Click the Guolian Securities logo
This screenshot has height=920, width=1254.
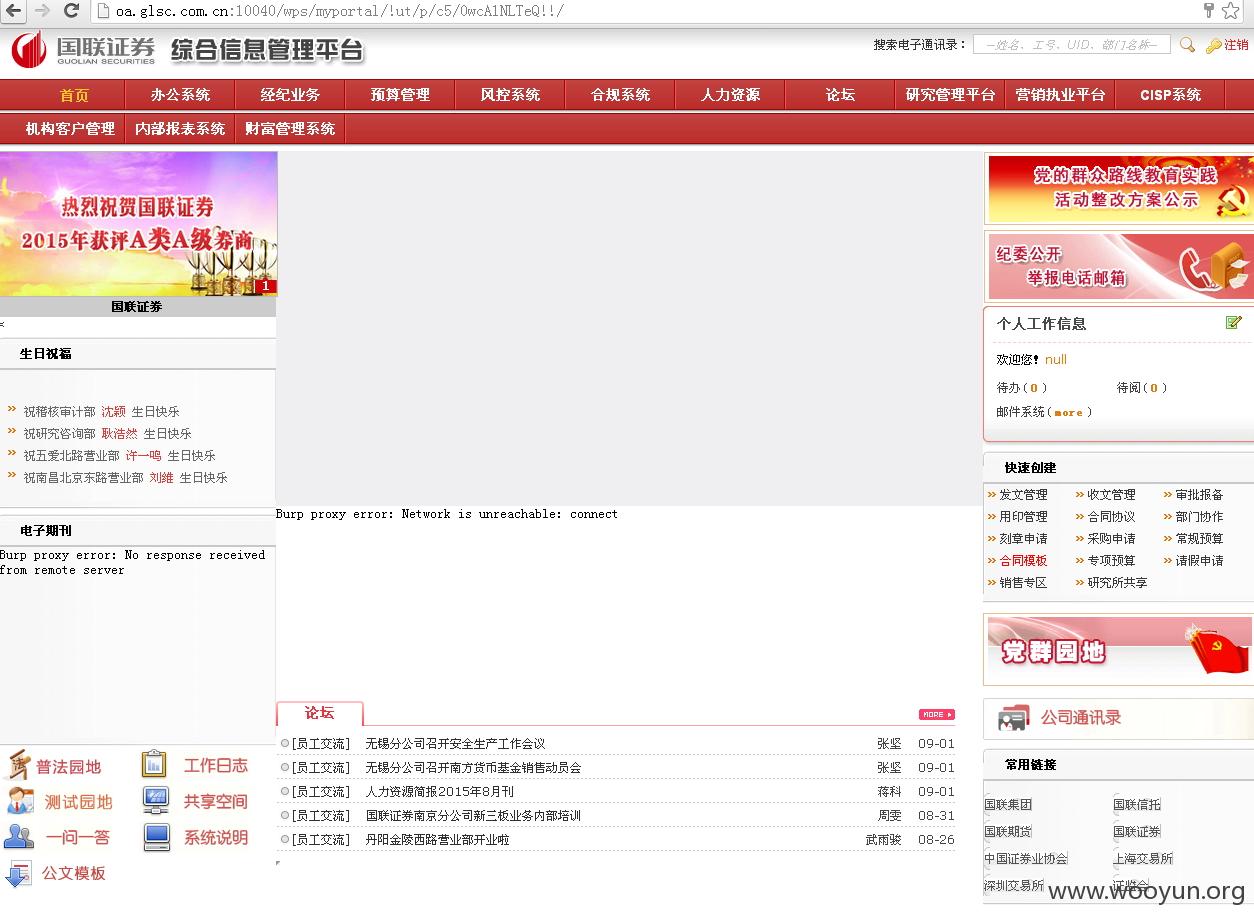[84, 49]
